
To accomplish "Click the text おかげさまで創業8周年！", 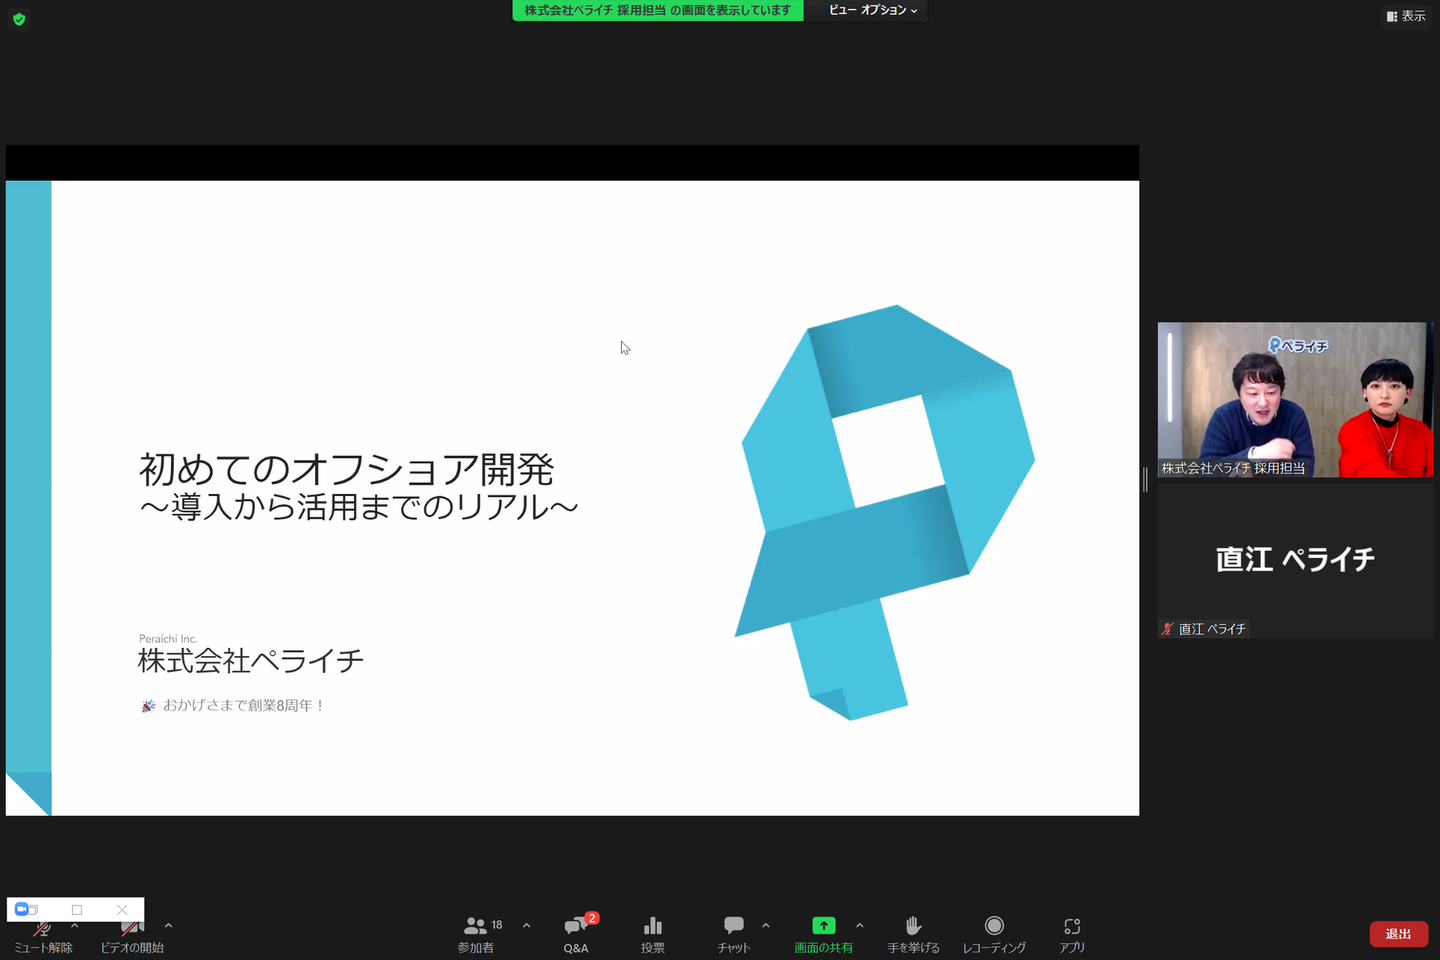I will click(x=244, y=706).
